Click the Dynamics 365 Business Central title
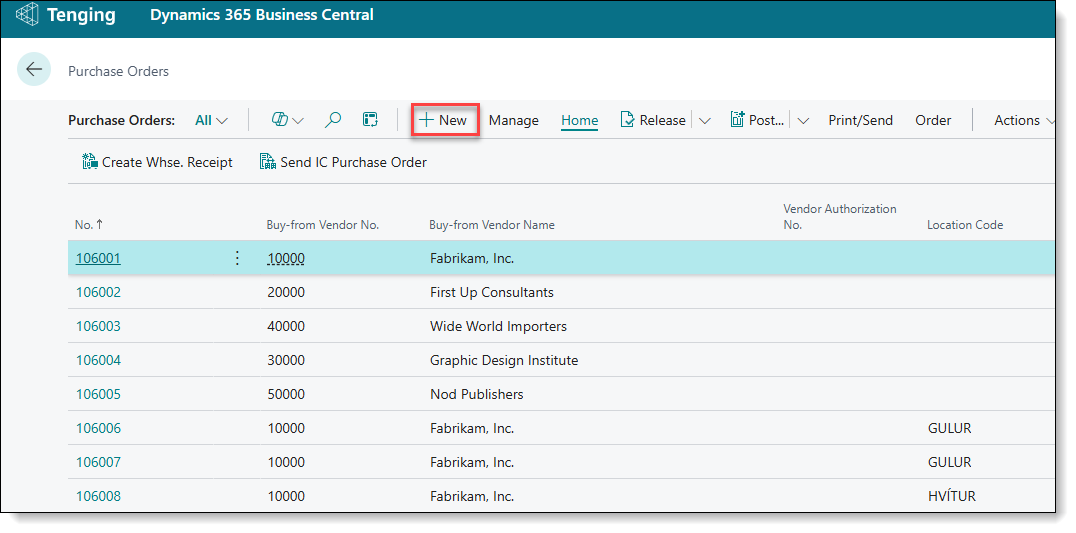 261,14
